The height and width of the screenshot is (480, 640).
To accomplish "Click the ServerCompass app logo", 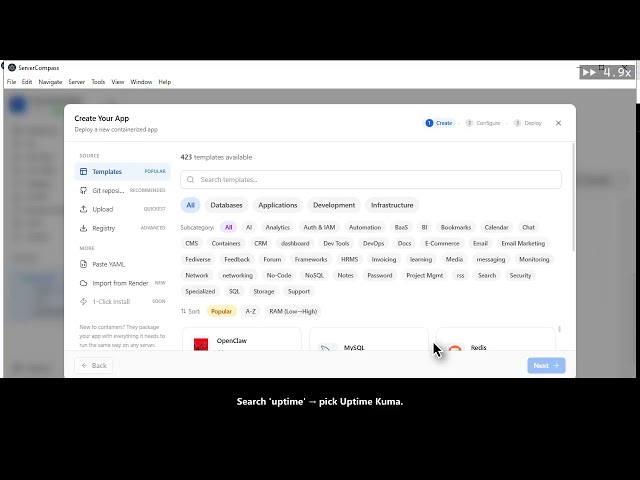I will pos(12,68).
